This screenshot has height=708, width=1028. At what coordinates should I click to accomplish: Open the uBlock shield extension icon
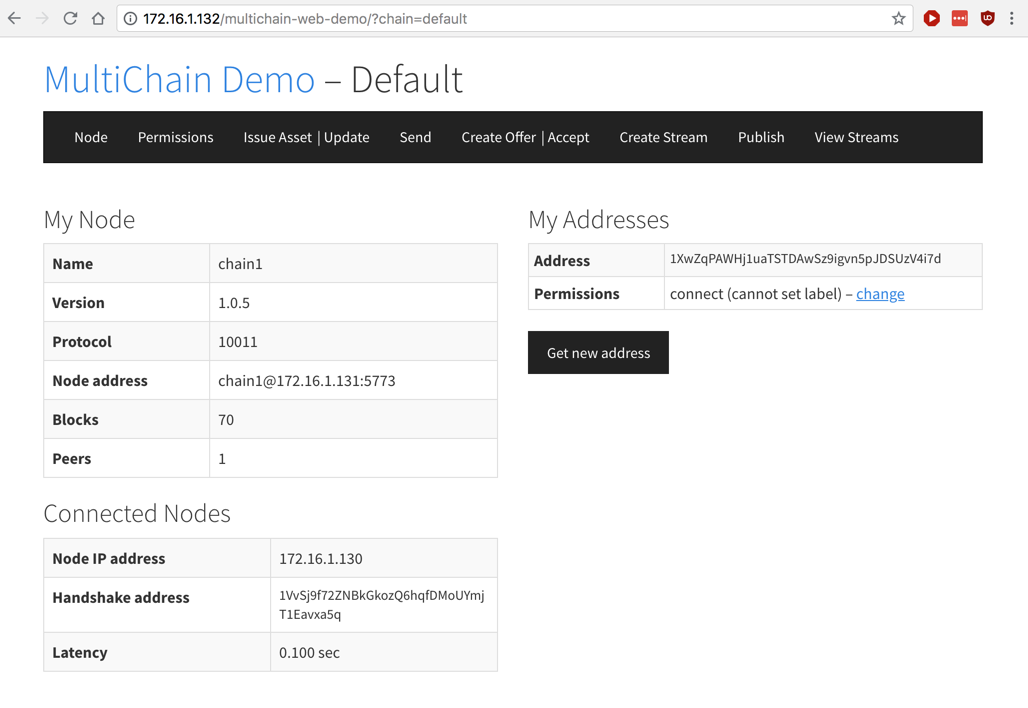click(x=987, y=18)
